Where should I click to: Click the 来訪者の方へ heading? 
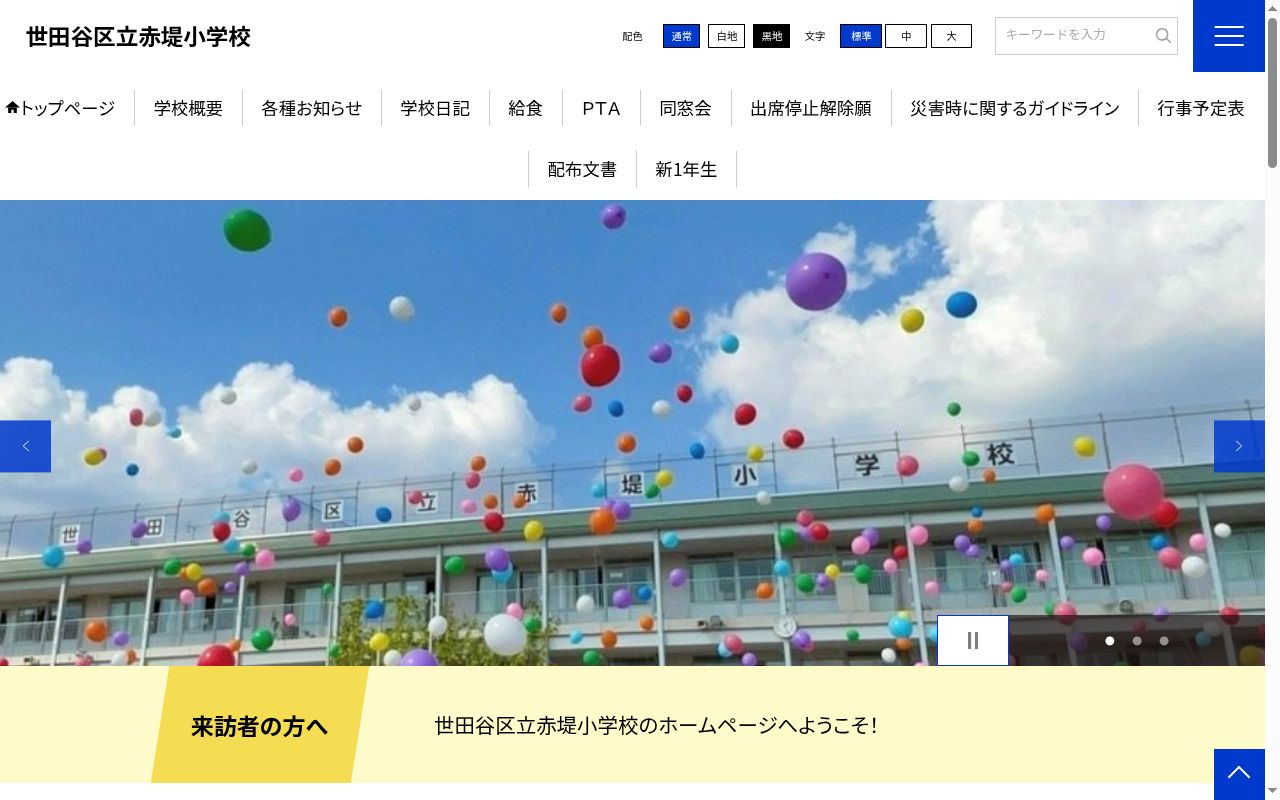(x=260, y=726)
